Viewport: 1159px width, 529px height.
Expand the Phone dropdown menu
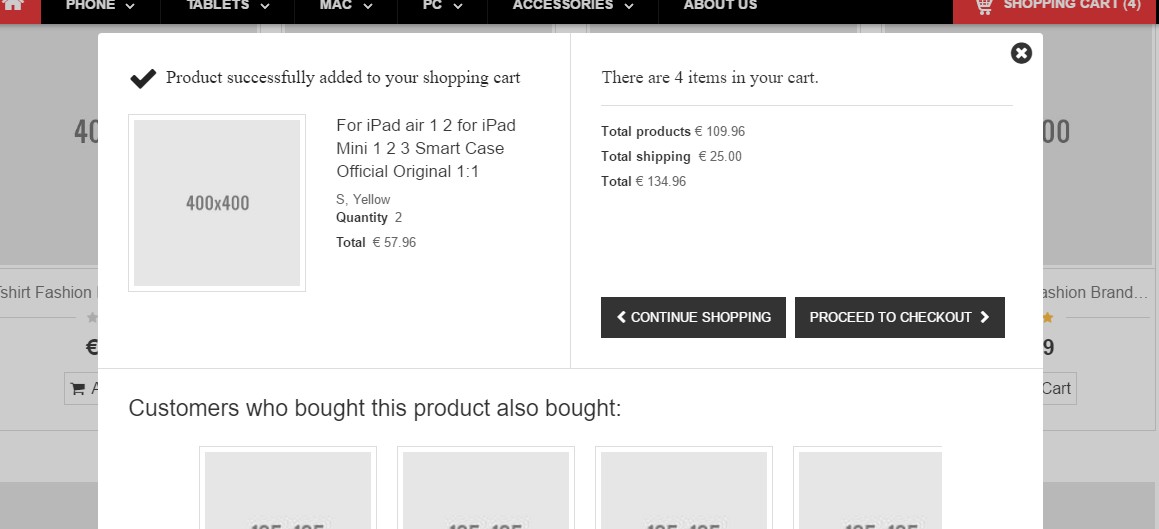pyautogui.click(x=101, y=6)
